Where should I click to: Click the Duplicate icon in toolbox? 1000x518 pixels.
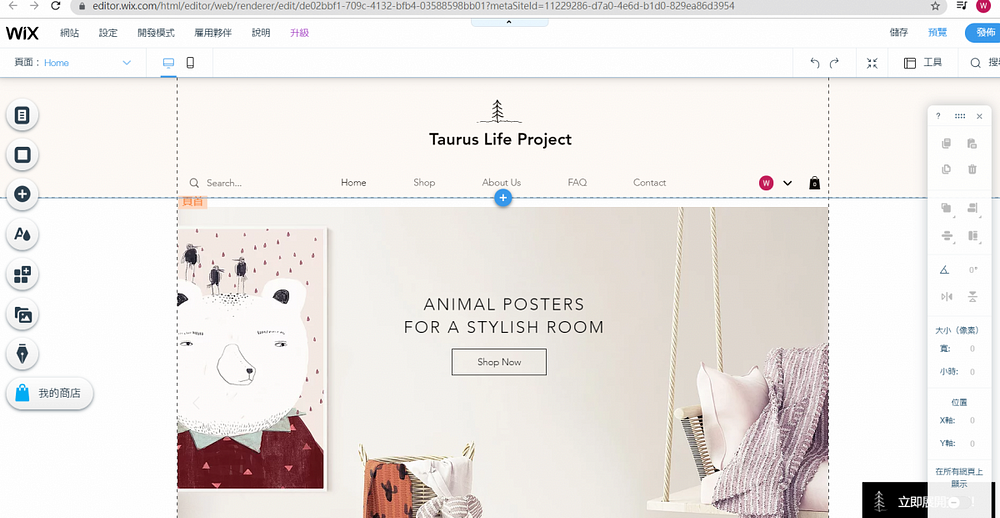946,169
